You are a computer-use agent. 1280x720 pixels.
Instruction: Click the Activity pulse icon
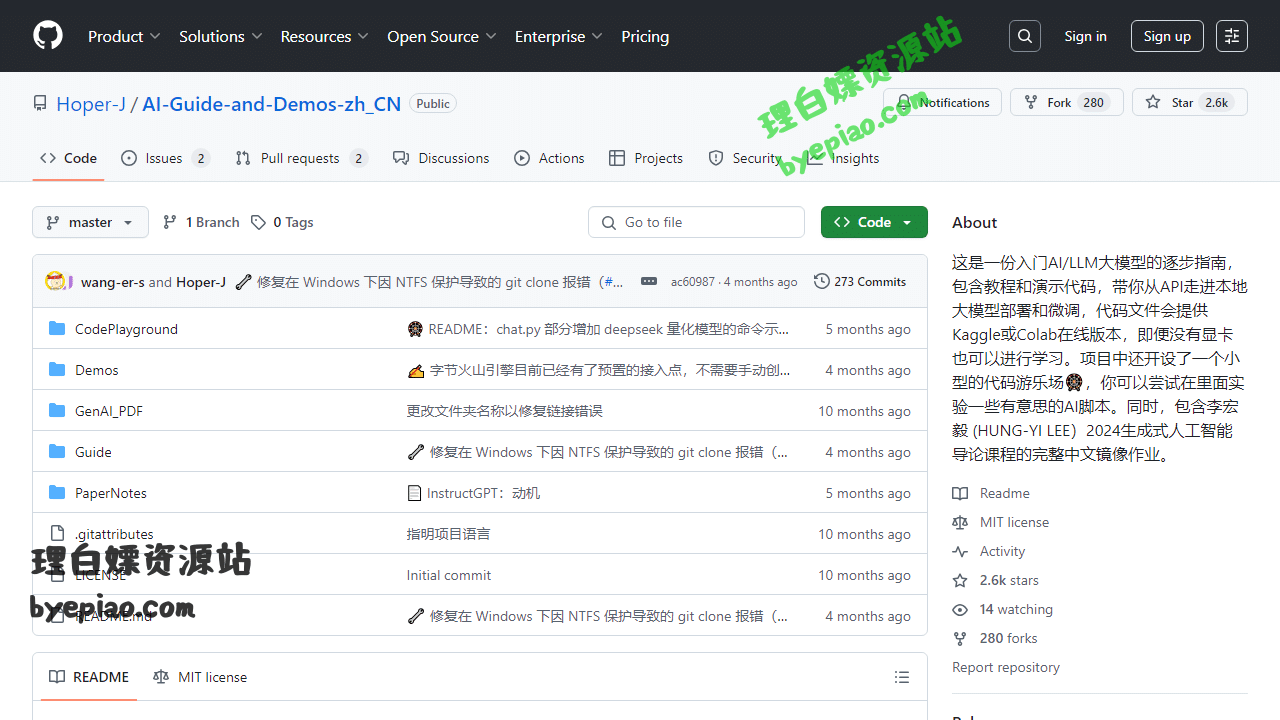tap(960, 551)
